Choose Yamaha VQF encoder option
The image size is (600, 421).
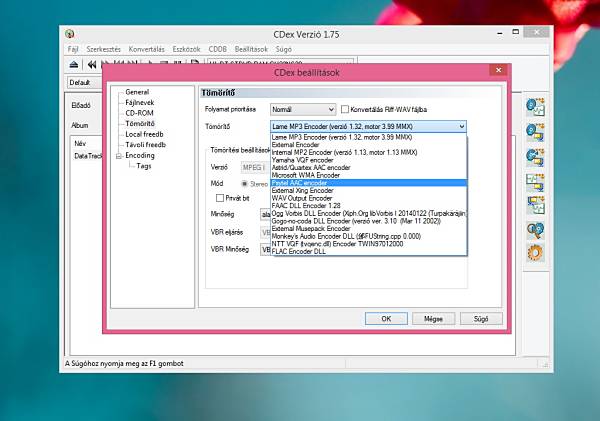point(368,160)
